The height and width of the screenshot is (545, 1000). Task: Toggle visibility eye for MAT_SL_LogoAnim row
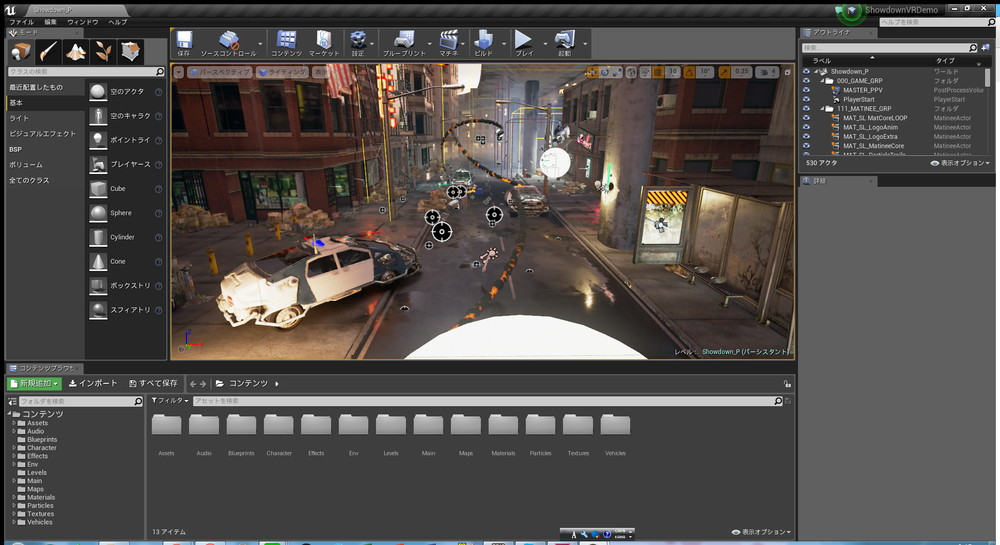click(x=806, y=127)
